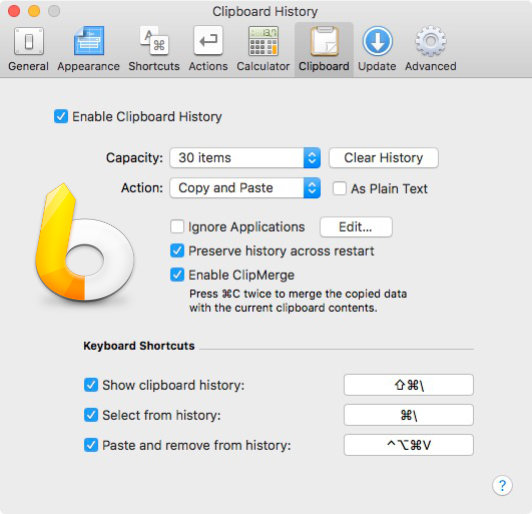Click the Select from history shortcut field
Screen dimensions: 532x514
pos(408,415)
